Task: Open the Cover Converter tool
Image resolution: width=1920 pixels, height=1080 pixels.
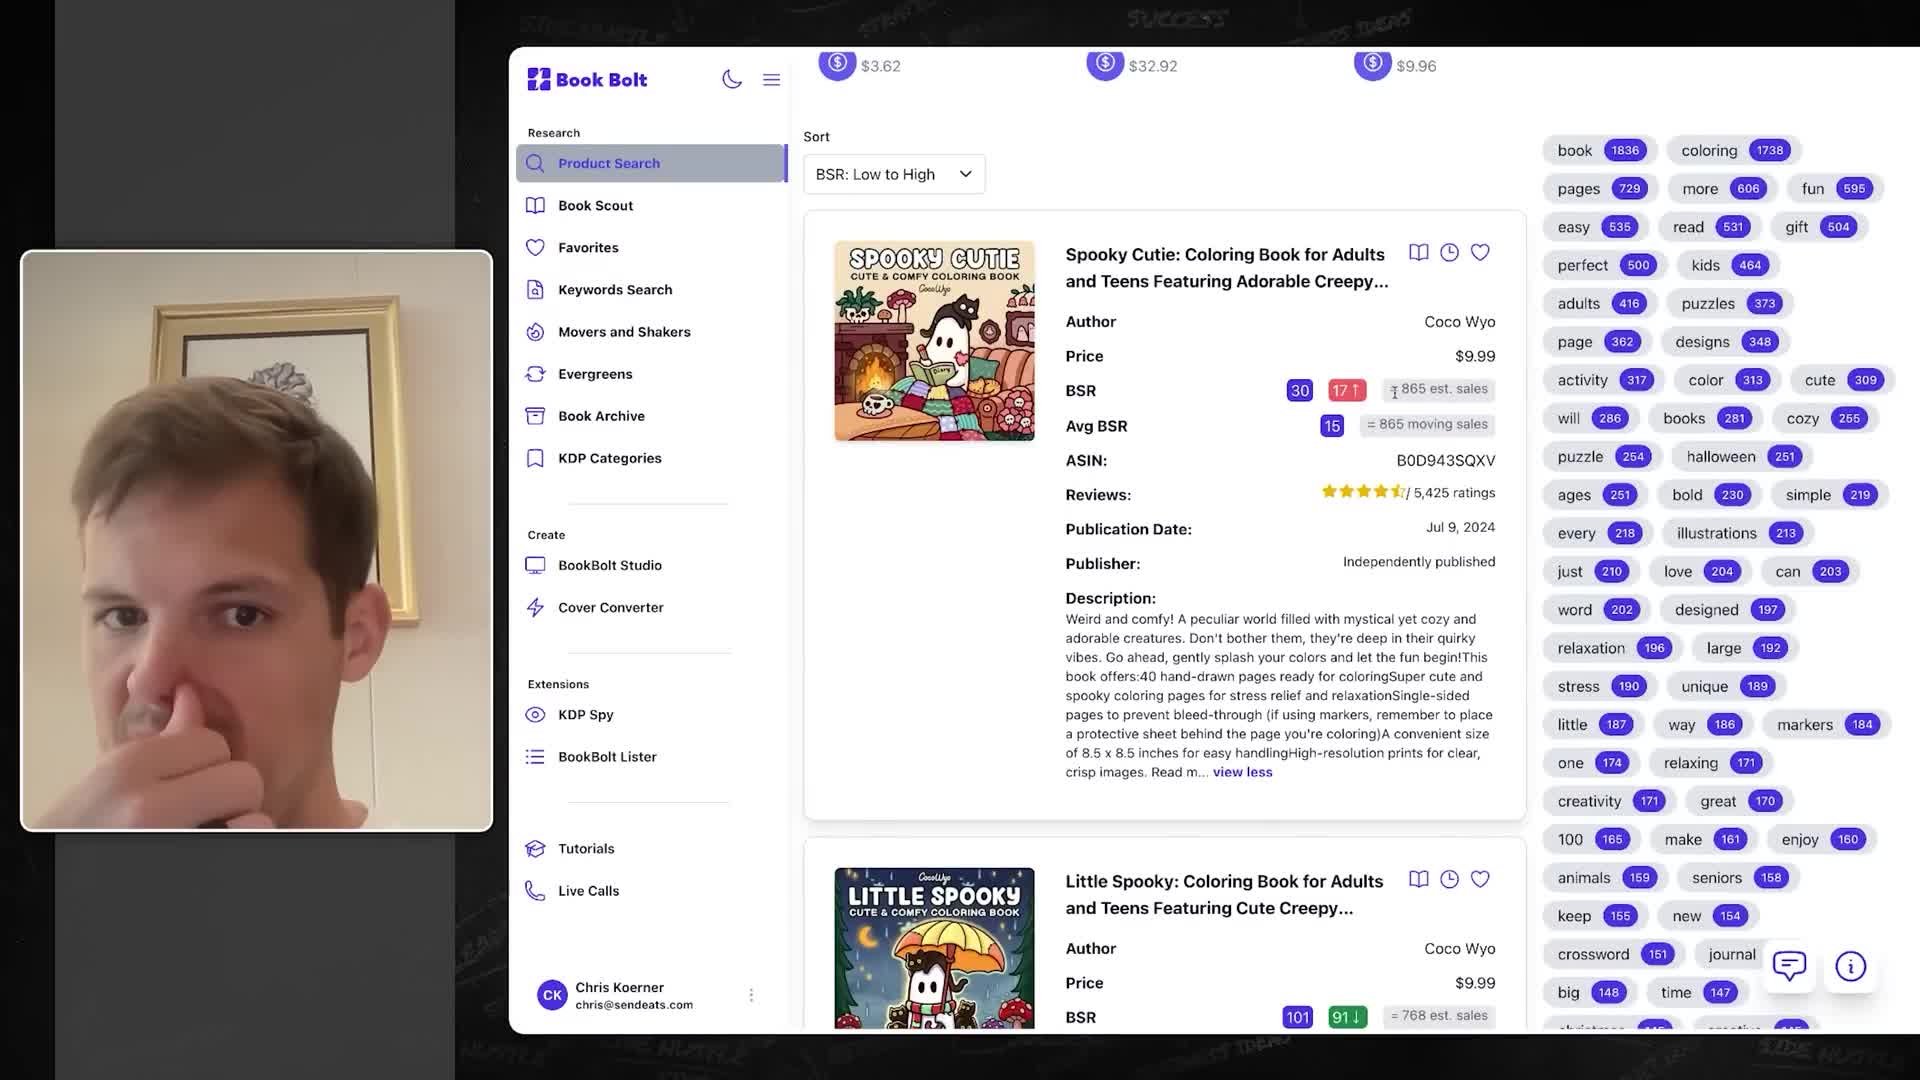Action: 610,607
